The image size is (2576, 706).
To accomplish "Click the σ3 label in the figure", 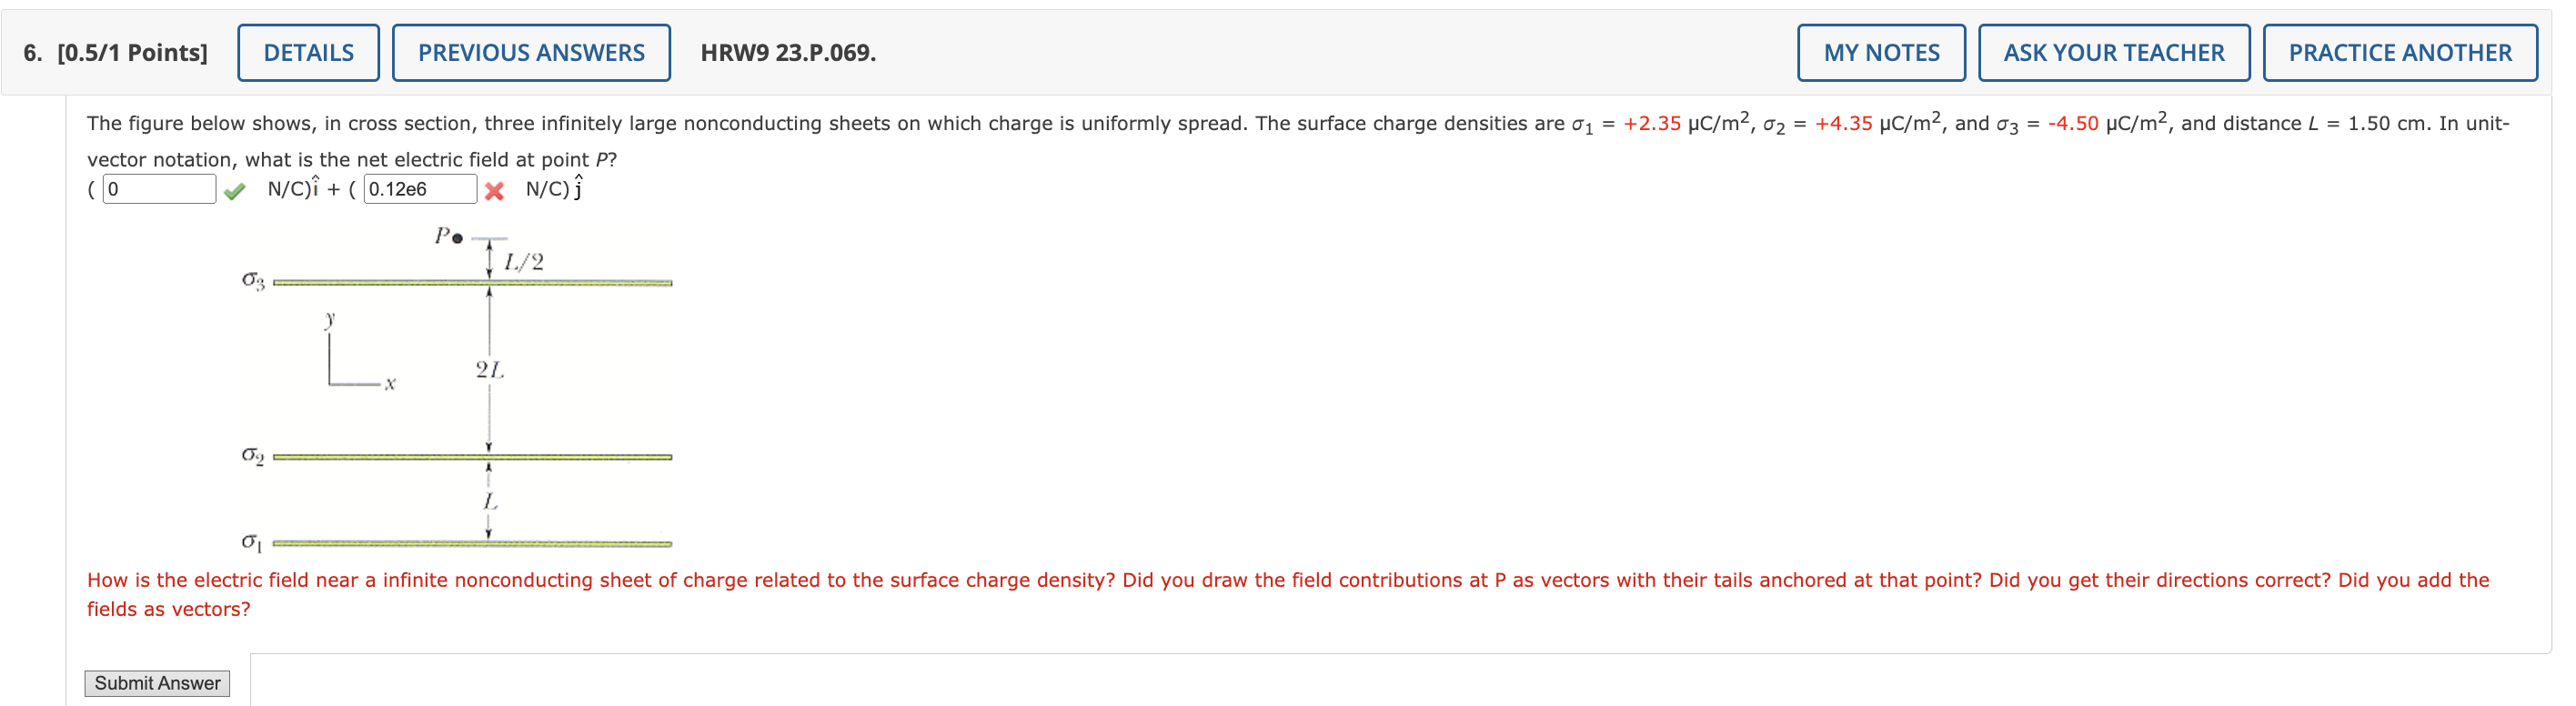I will point(251,280).
